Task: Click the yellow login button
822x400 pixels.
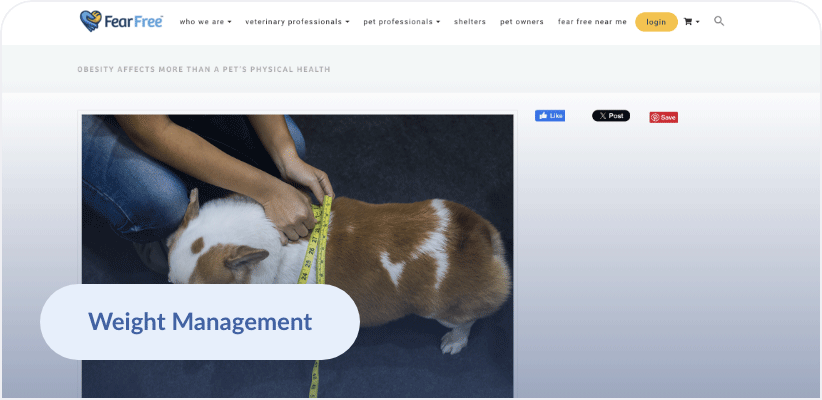Action: (x=656, y=22)
